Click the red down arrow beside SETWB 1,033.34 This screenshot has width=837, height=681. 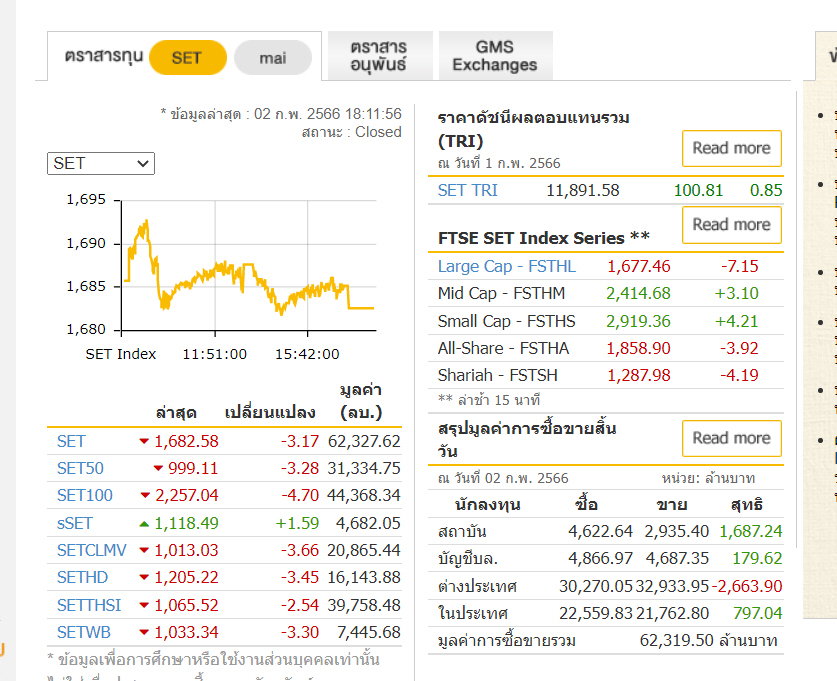coord(144,633)
